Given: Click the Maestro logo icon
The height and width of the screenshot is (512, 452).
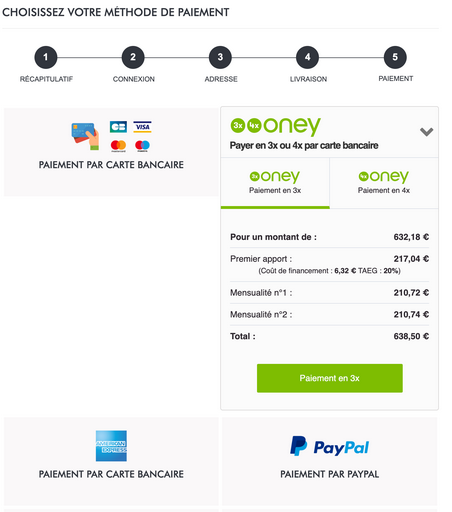Looking at the screenshot, I should coord(142,146).
